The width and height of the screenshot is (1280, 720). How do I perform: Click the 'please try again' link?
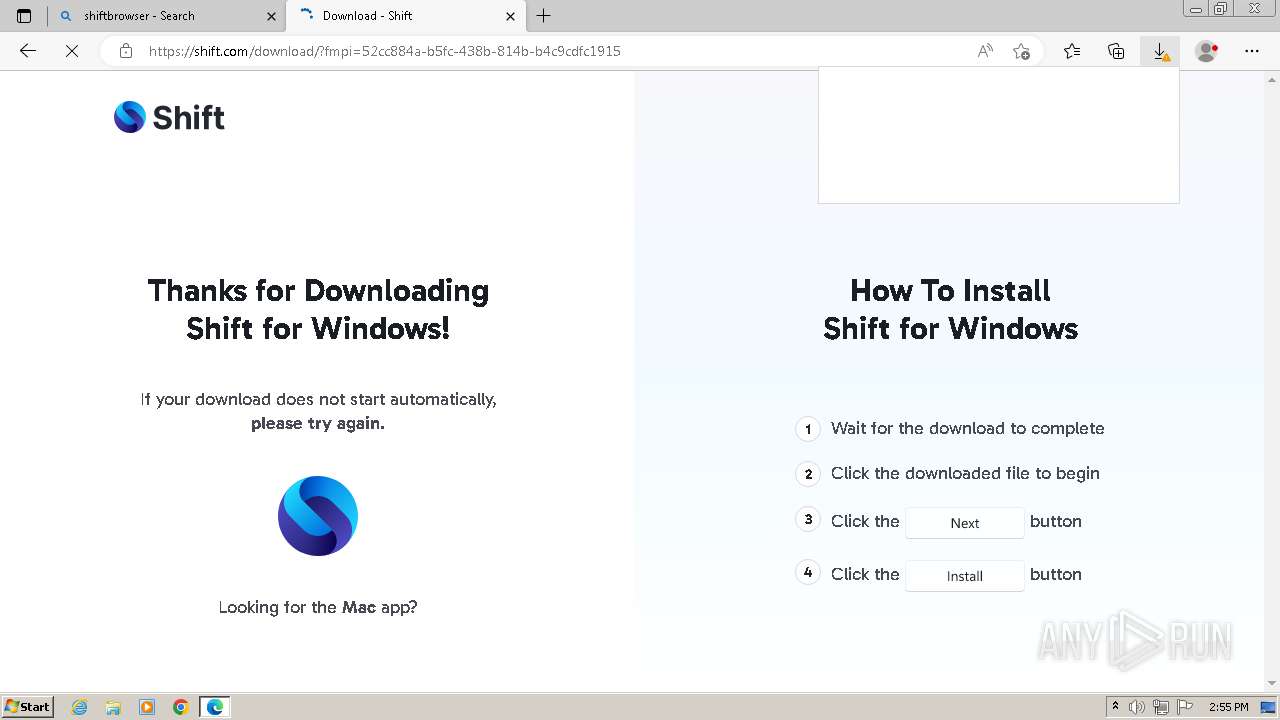coord(318,423)
